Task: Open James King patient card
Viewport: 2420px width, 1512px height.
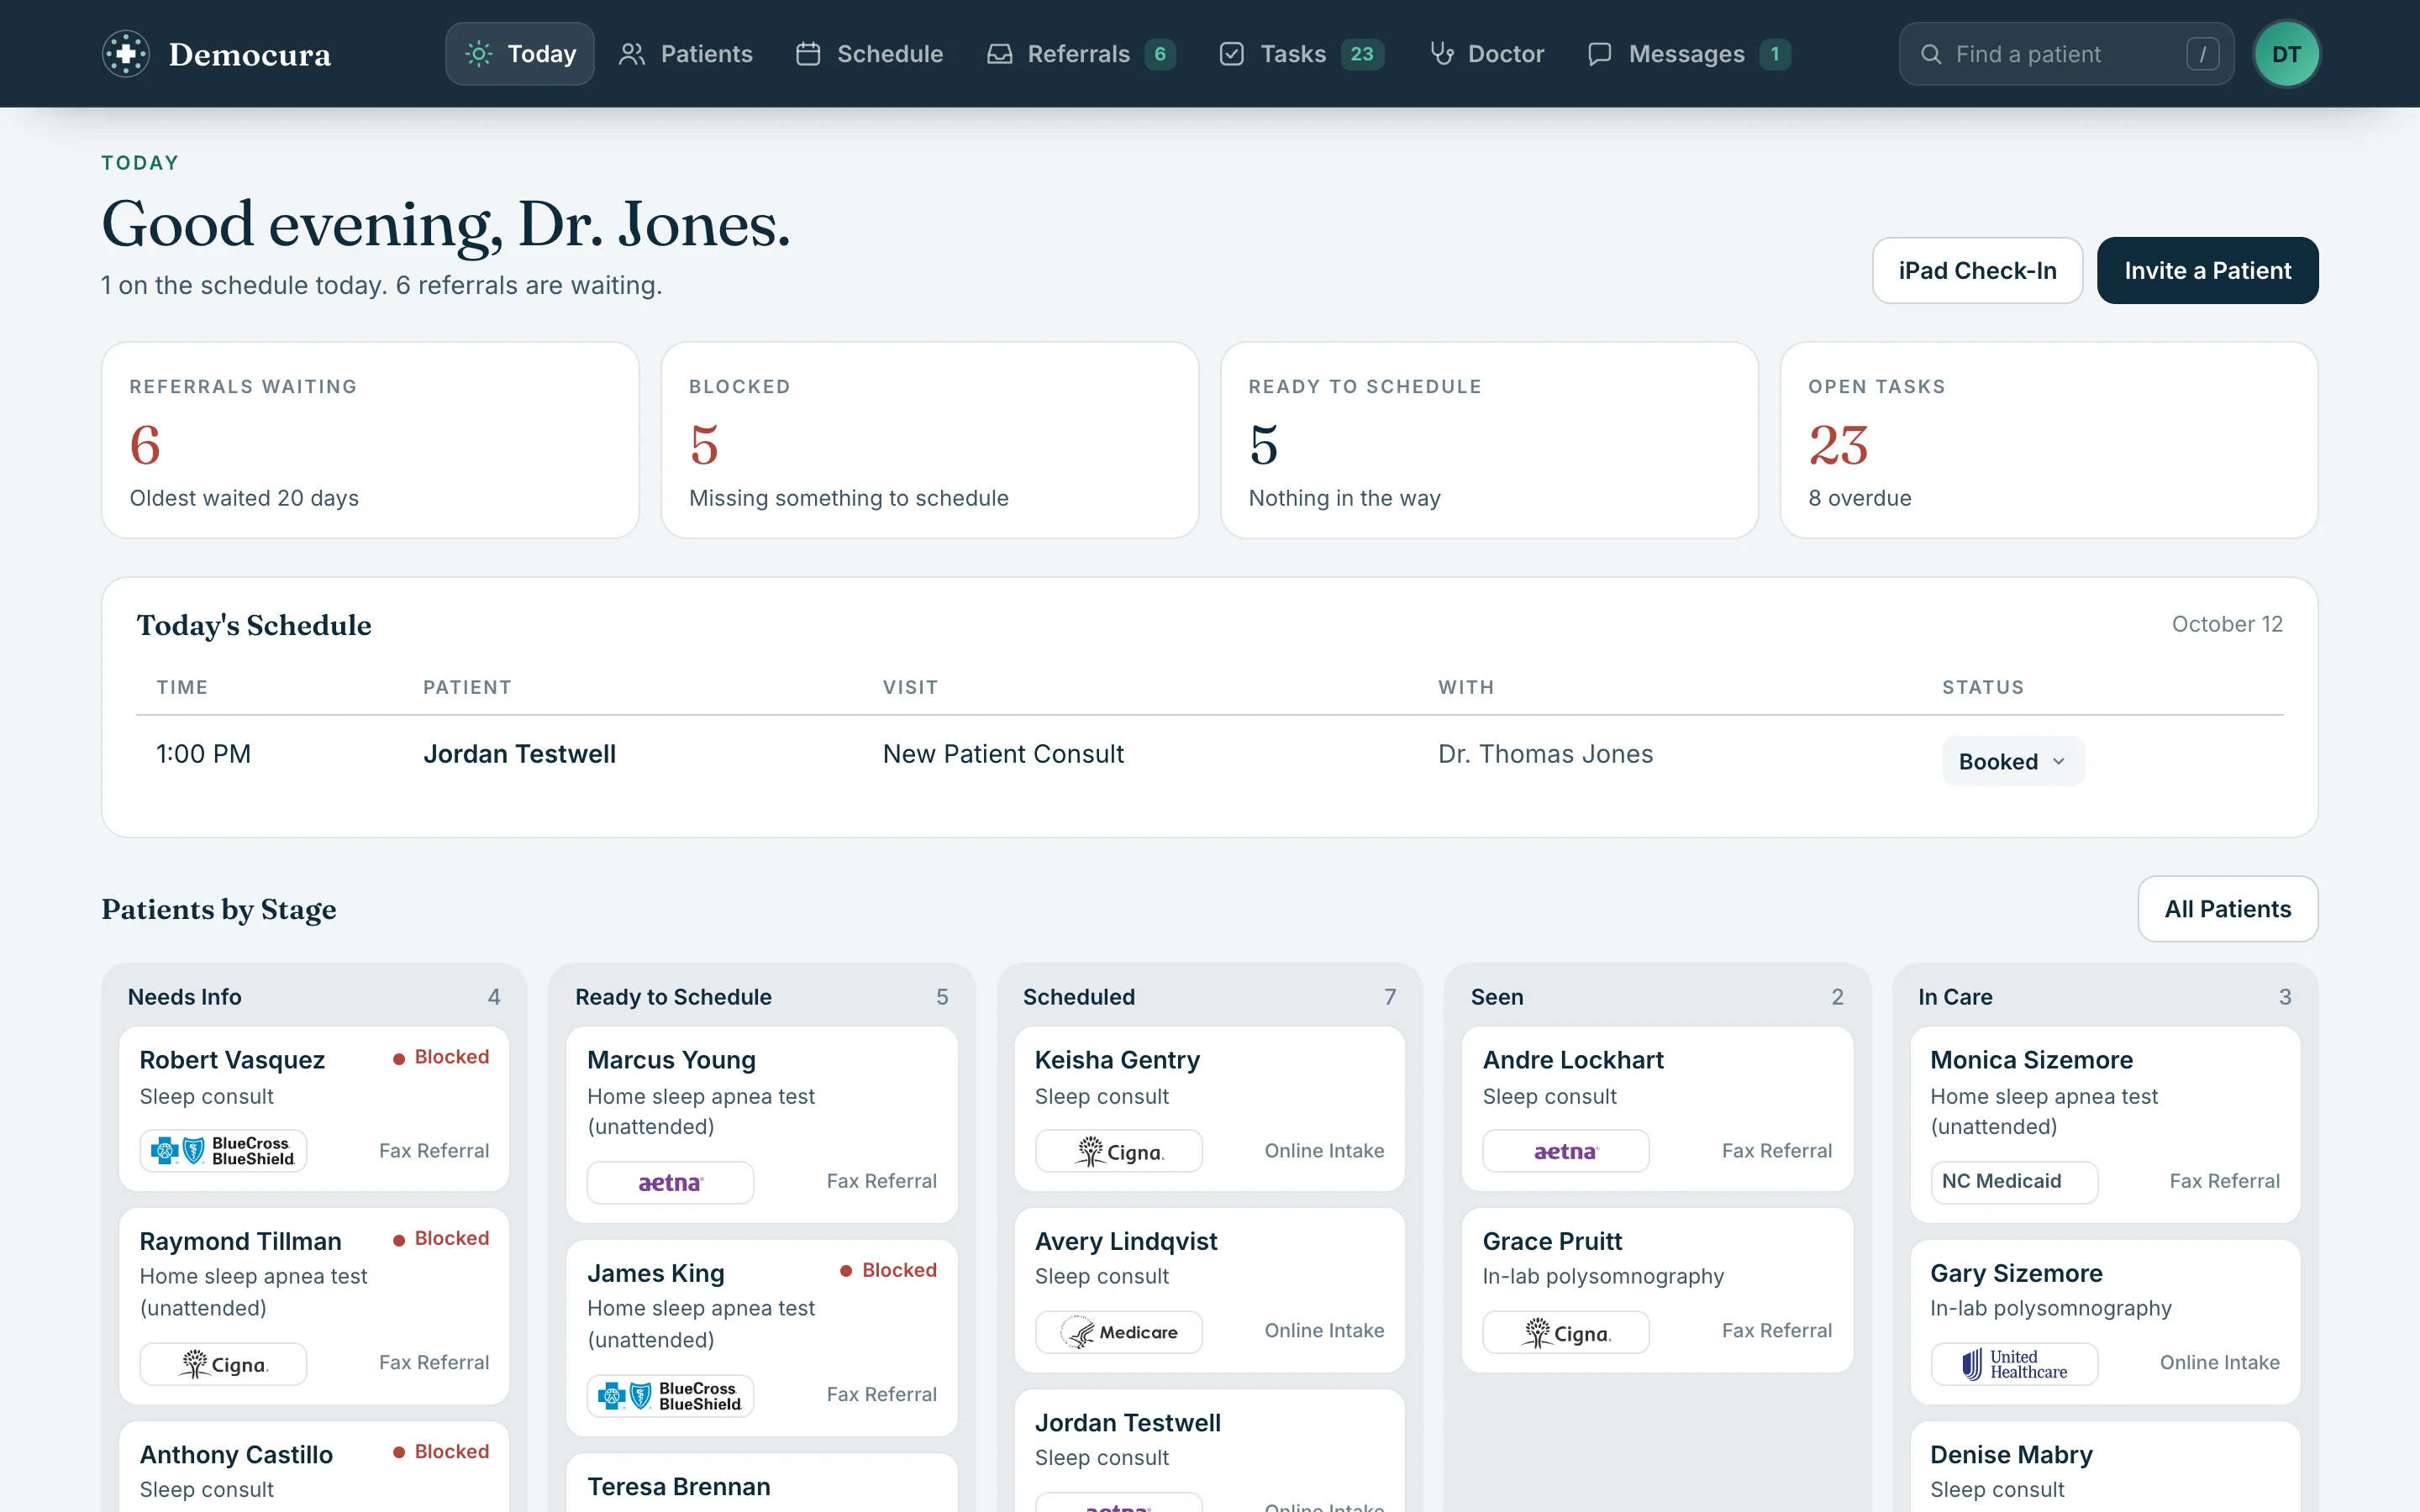Action: (761, 1338)
